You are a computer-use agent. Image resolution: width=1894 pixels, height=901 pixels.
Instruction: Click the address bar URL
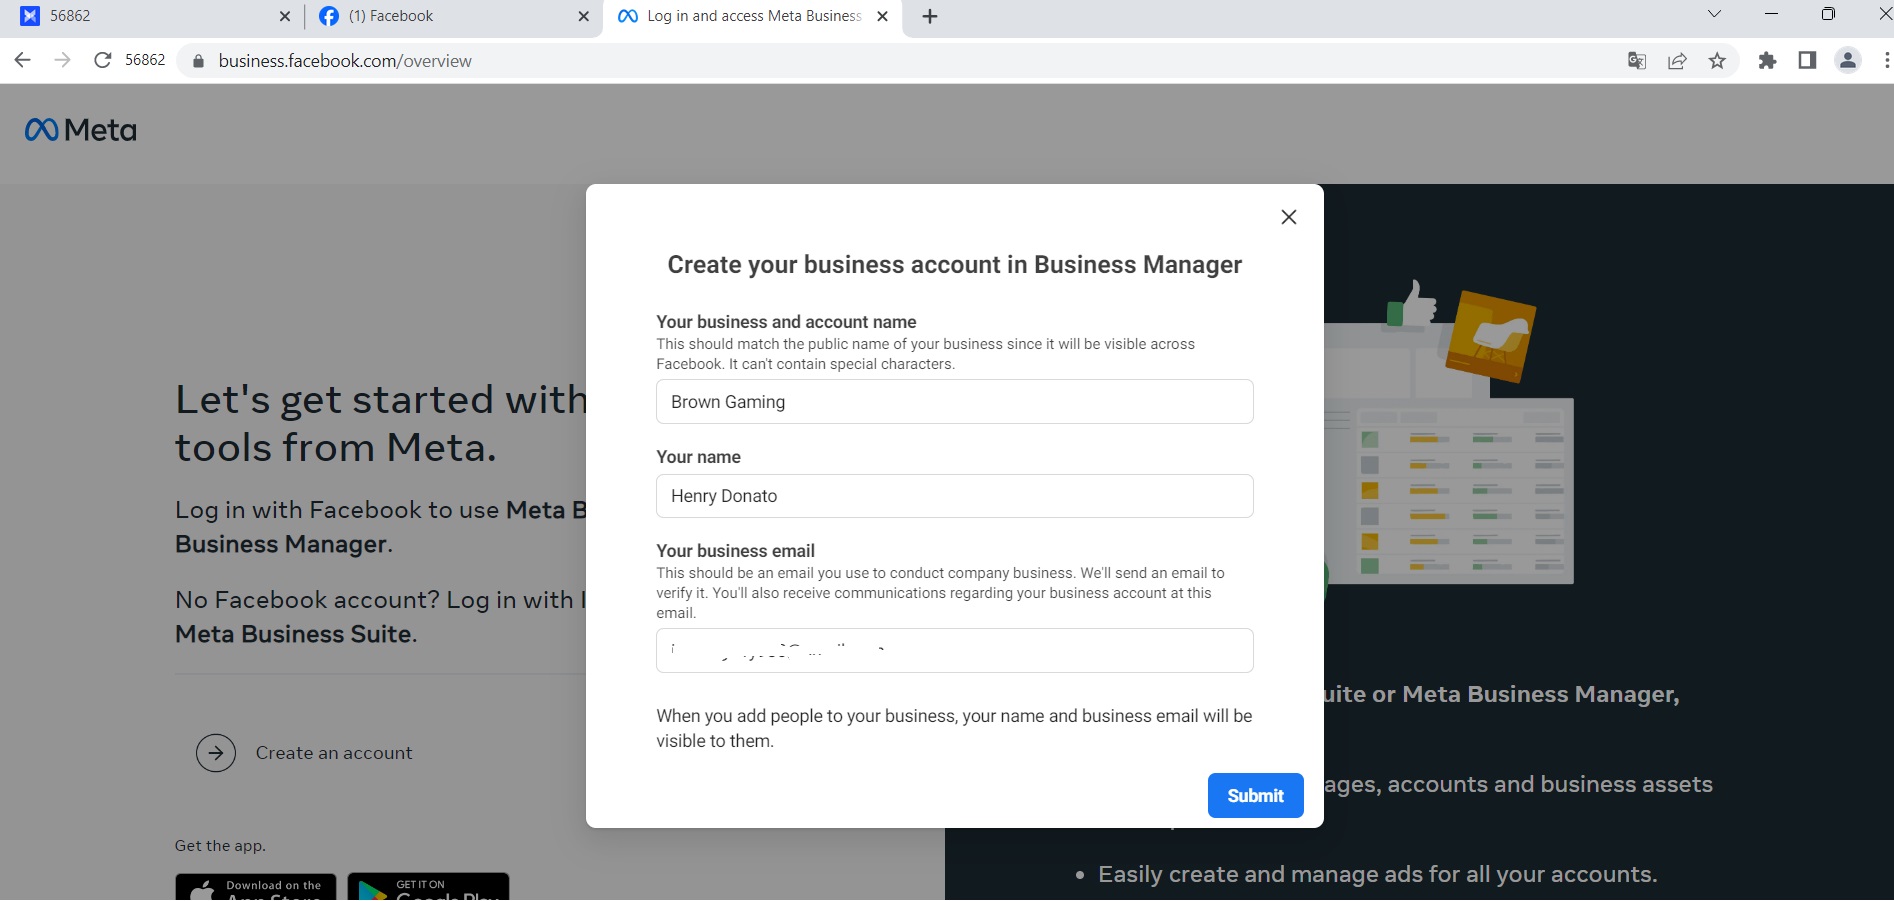pos(345,61)
